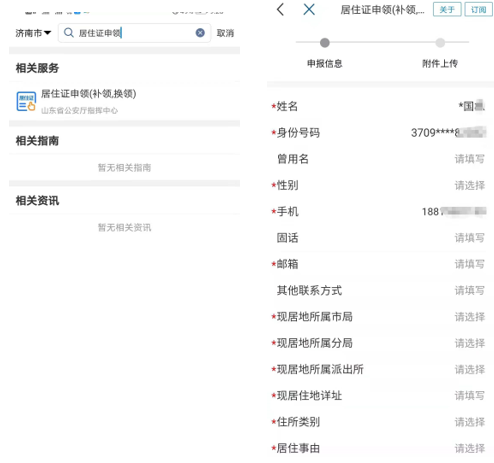Go back using the left arrow
The width and height of the screenshot is (494, 463).
tap(280, 9)
